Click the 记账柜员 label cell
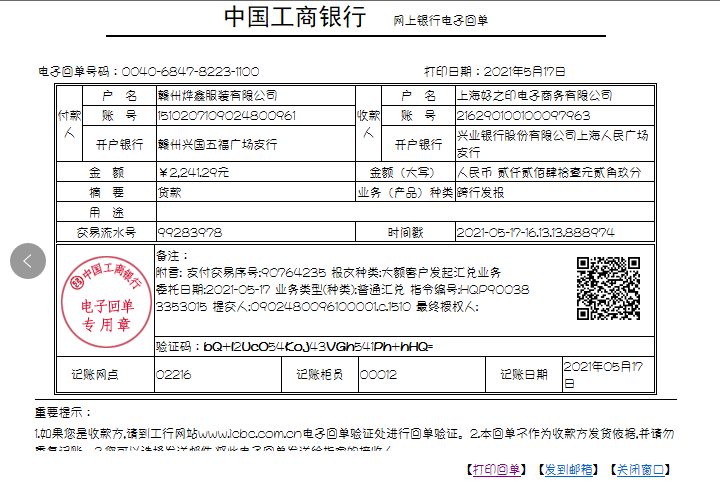The width and height of the screenshot is (720, 482). pos(320,375)
